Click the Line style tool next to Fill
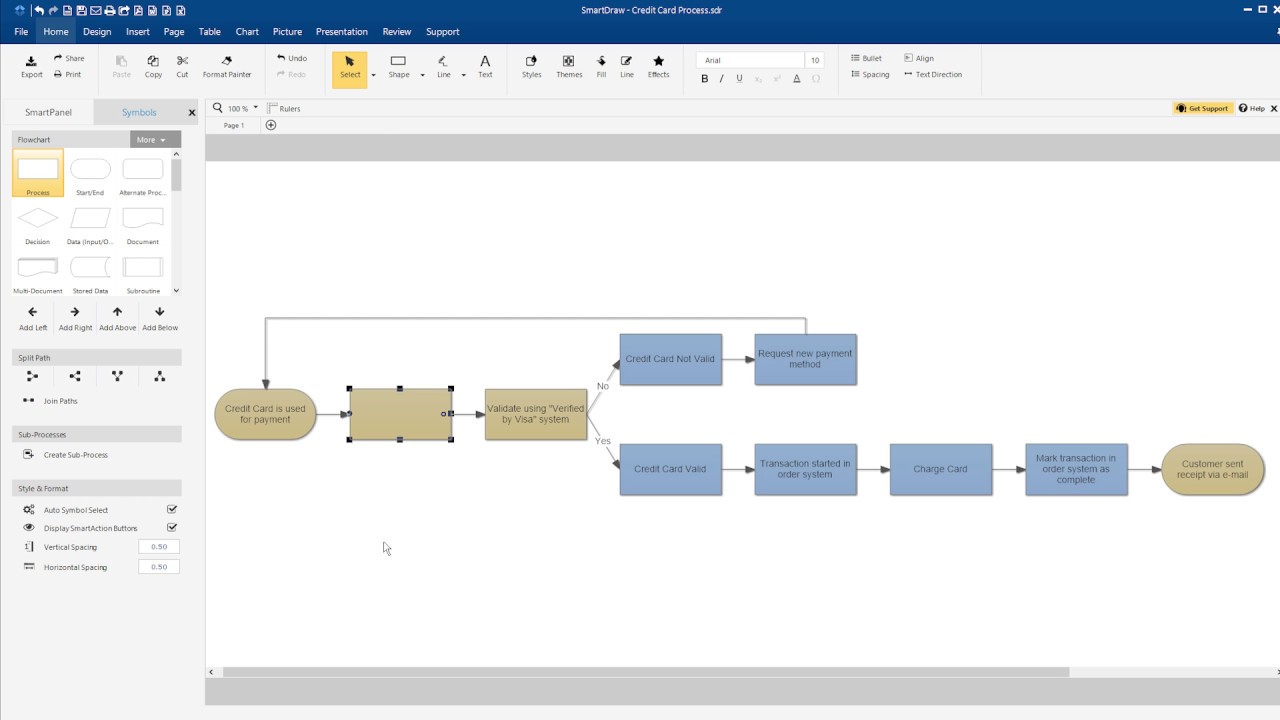Viewport: 1280px width, 720px height. click(627, 67)
